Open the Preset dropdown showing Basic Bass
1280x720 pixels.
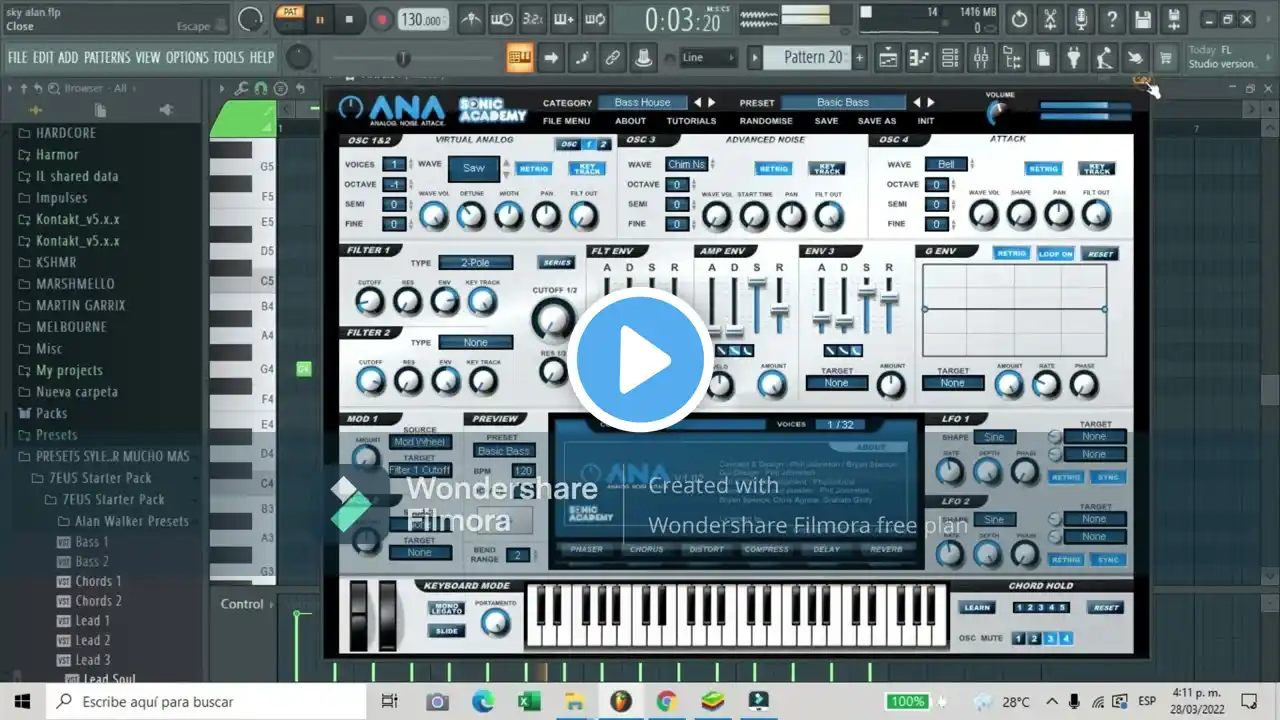(x=843, y=102)
